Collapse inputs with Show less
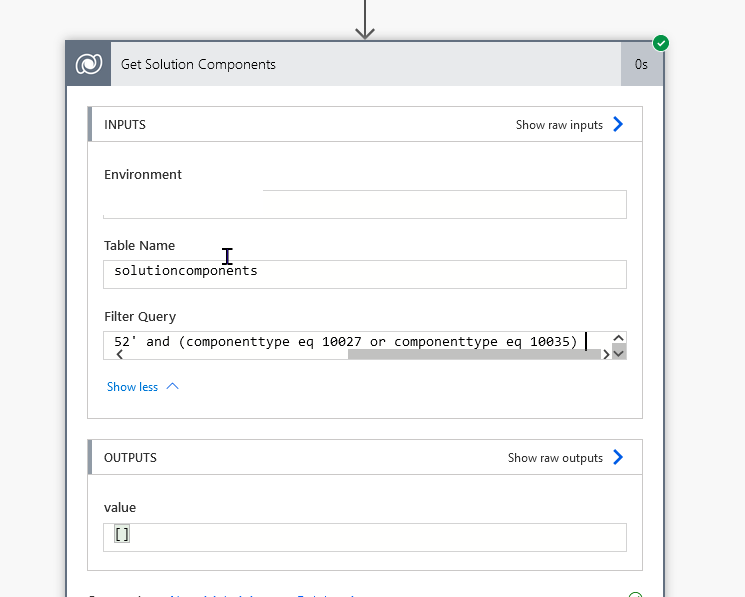 (132, 387)
